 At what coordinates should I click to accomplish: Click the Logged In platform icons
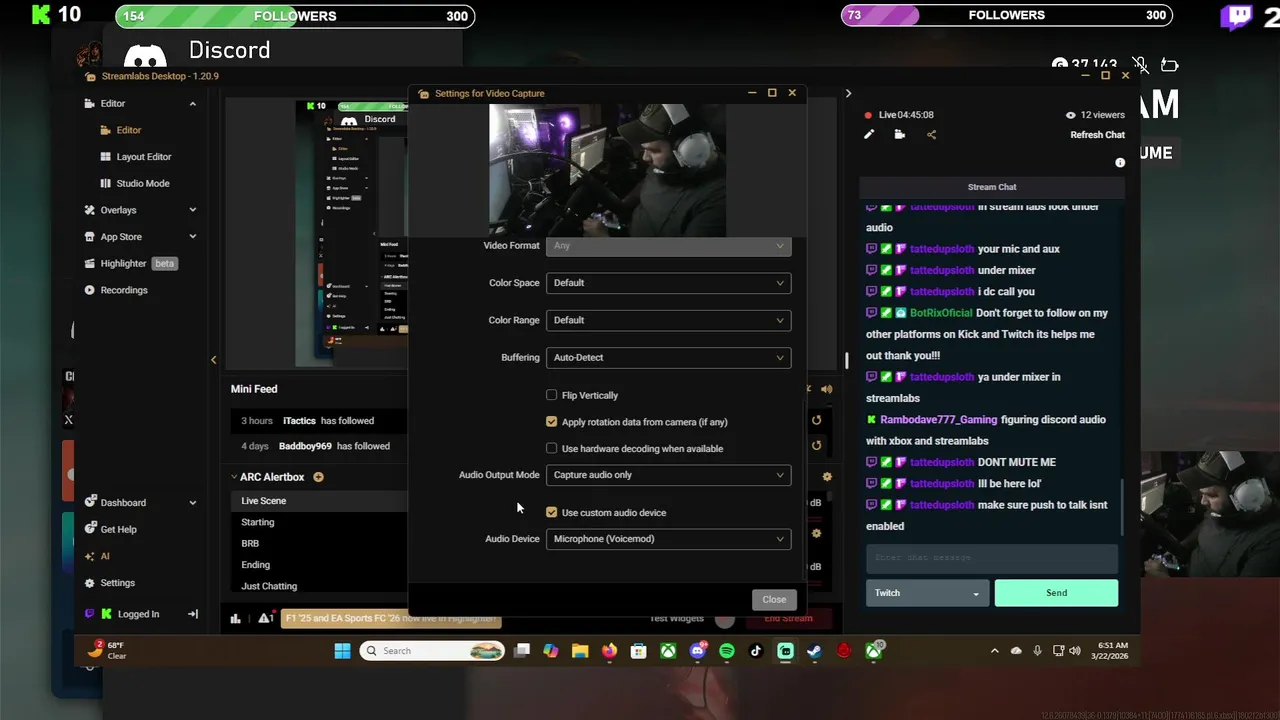98,614
